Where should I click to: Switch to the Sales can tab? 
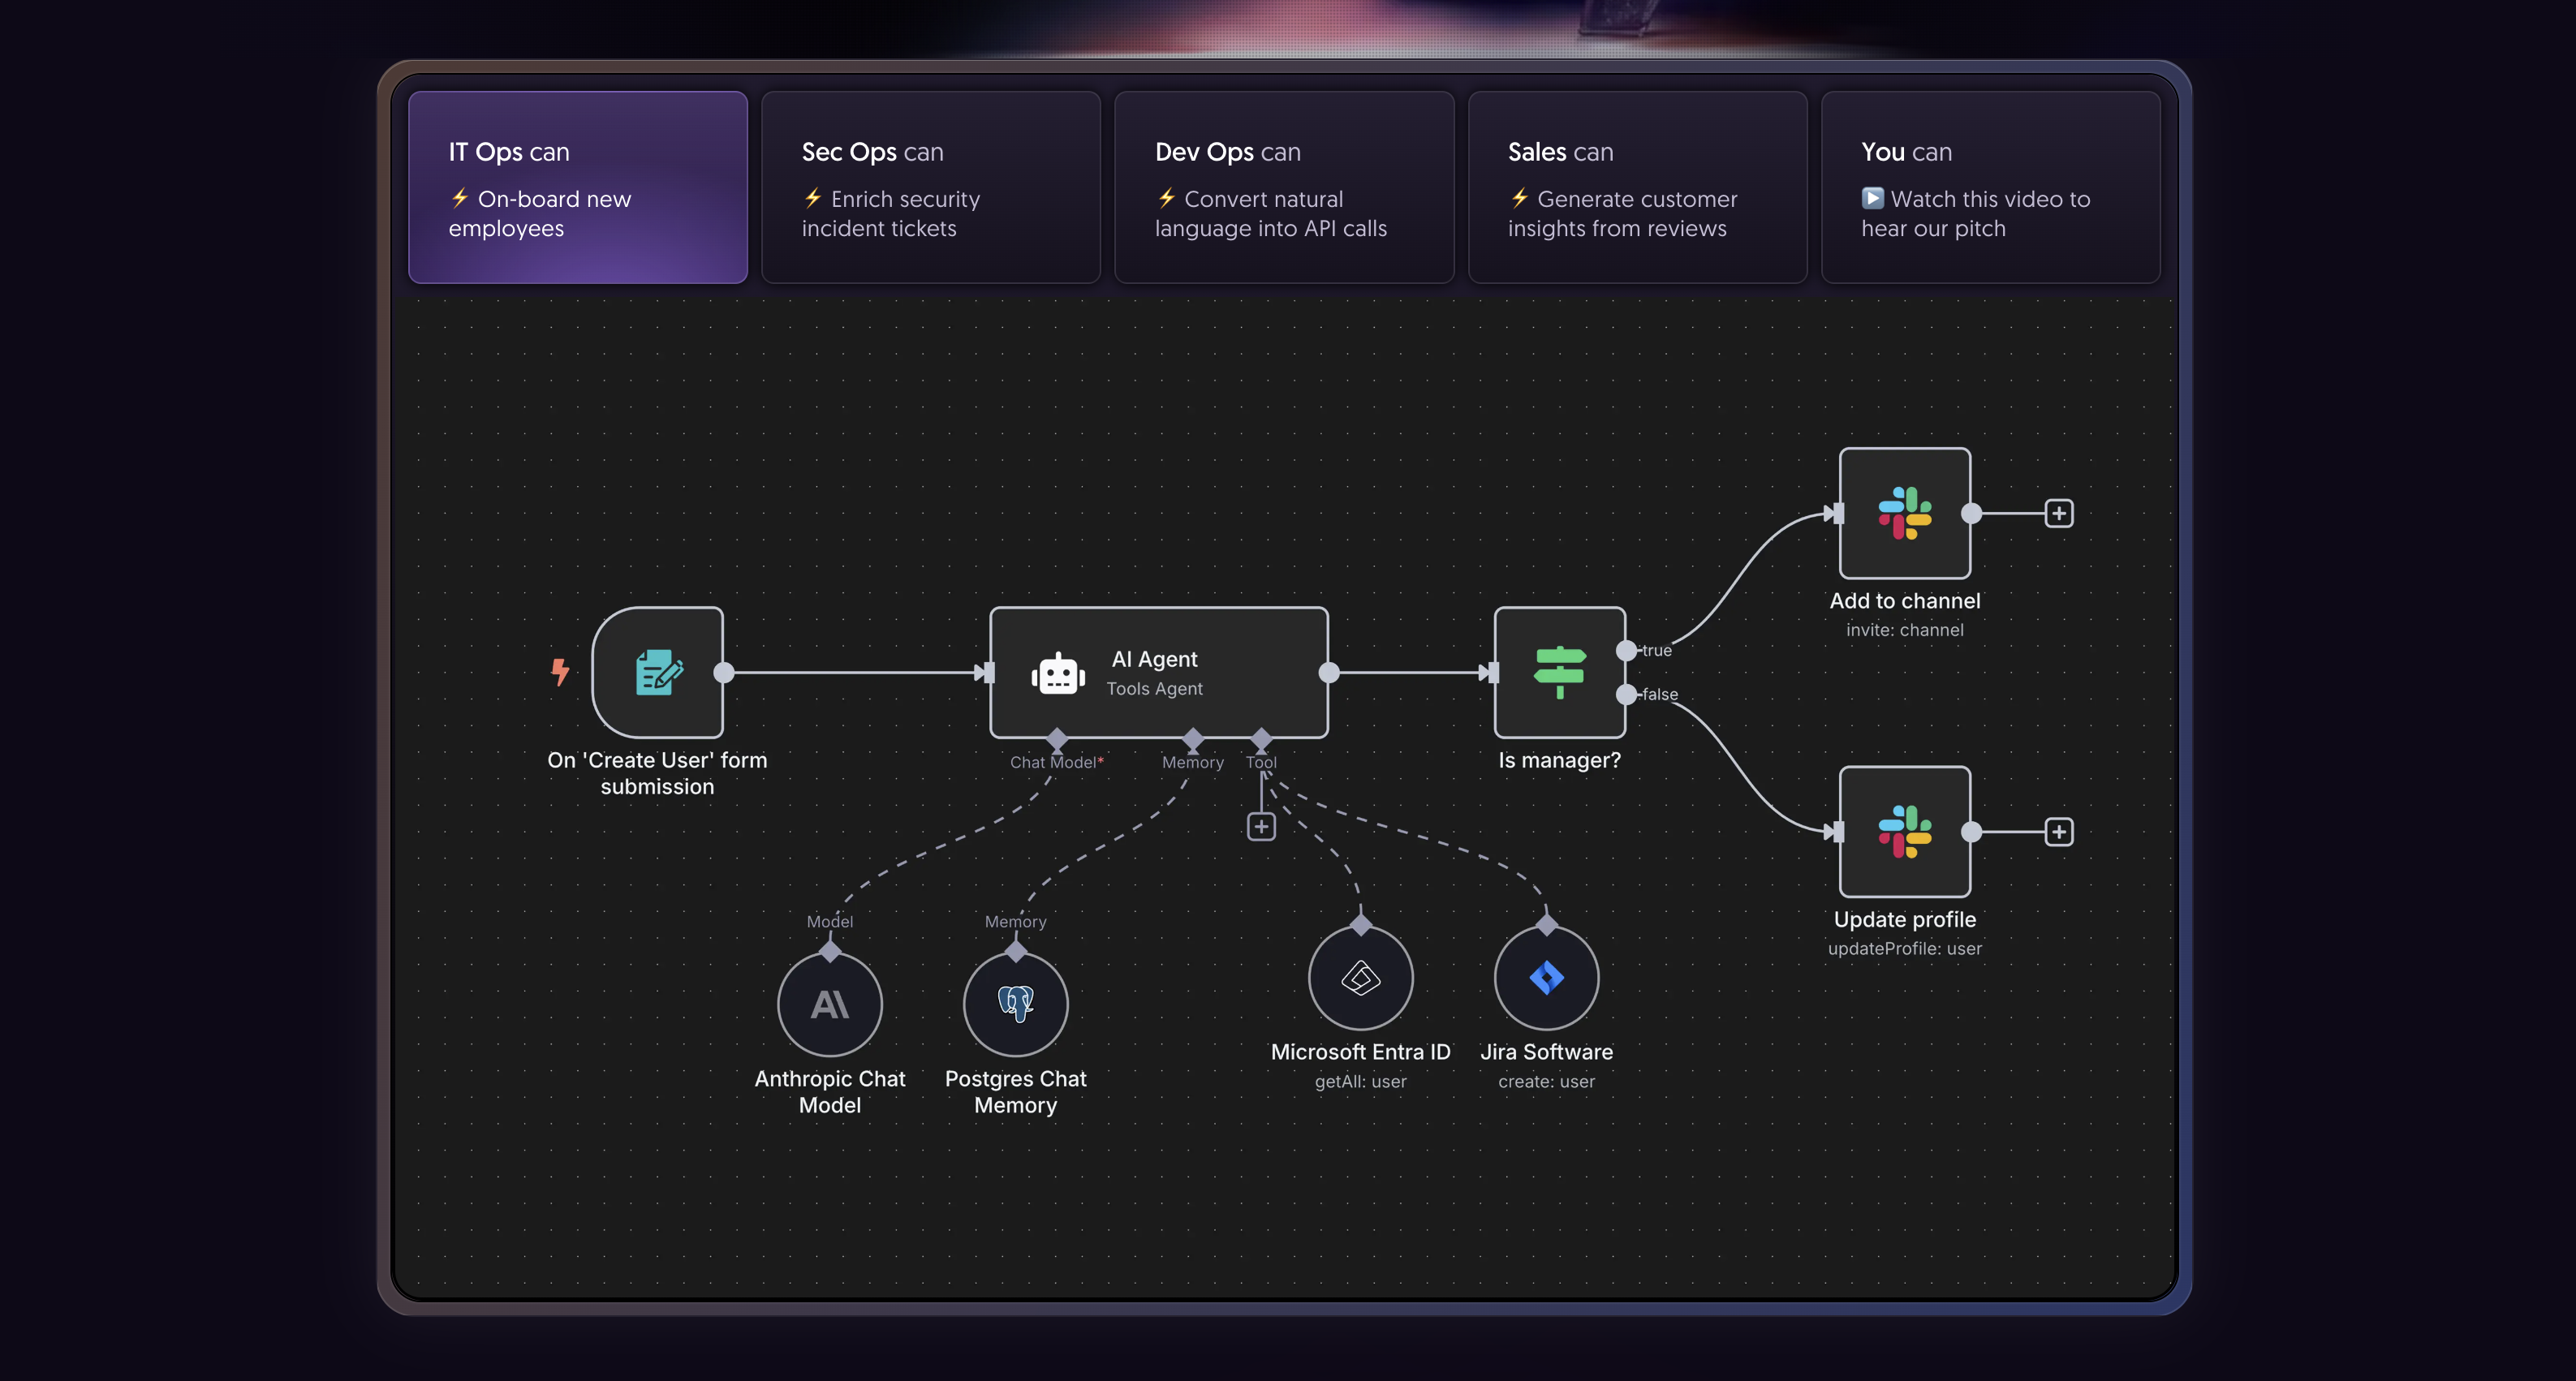pyautogui.click(x=1637, y=187)
